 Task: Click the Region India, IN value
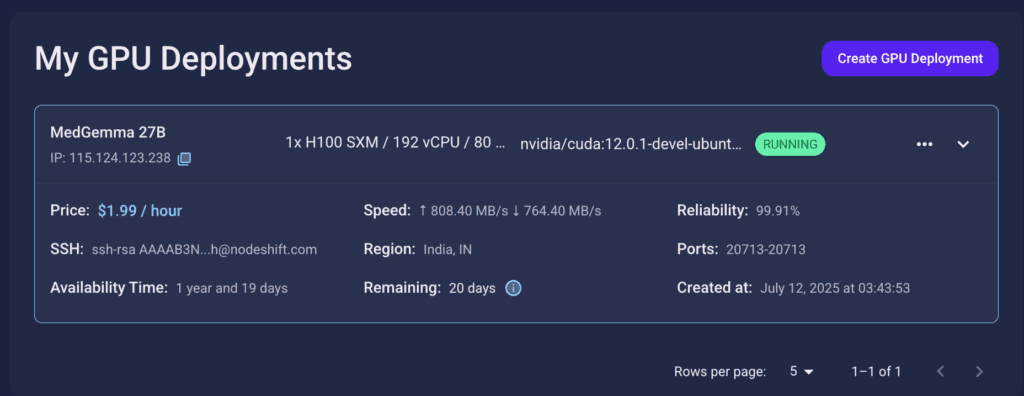click(447, 250)
